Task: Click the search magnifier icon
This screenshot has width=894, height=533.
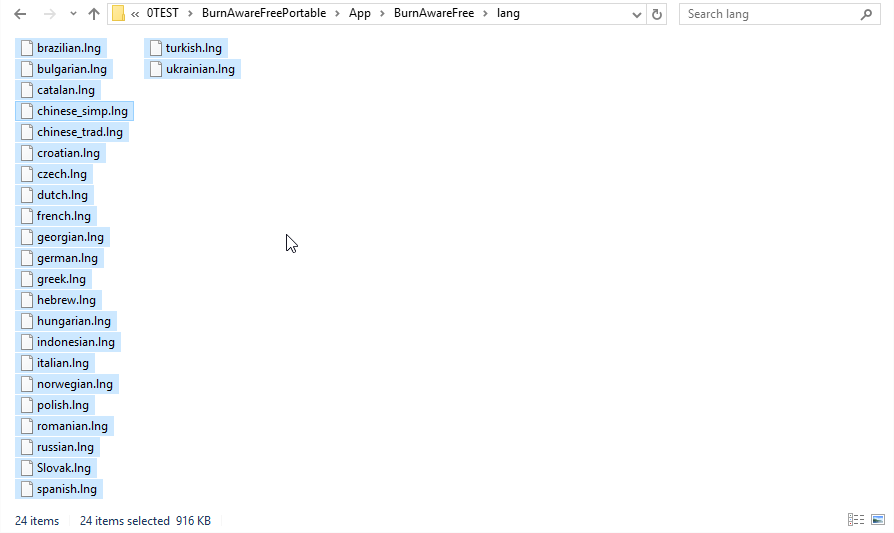Action: point(866,14)
